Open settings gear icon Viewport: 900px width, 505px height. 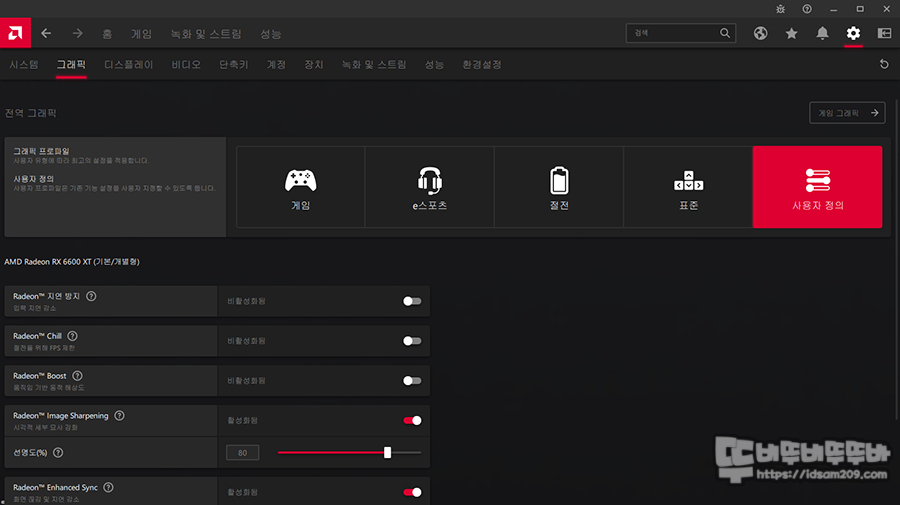click(x=854, y=33)
